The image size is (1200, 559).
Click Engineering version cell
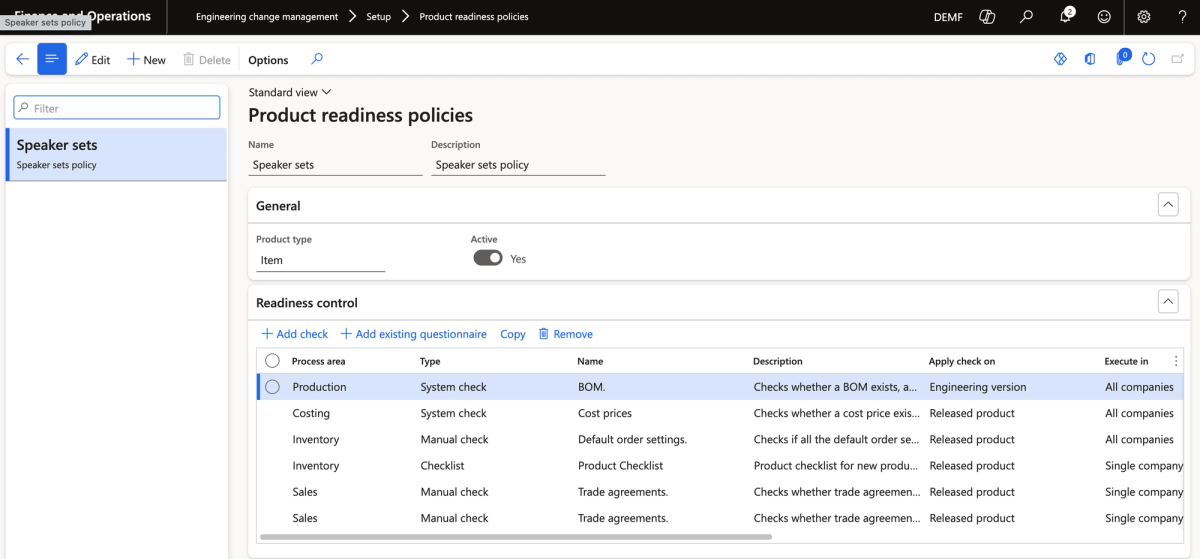point(978,387)
